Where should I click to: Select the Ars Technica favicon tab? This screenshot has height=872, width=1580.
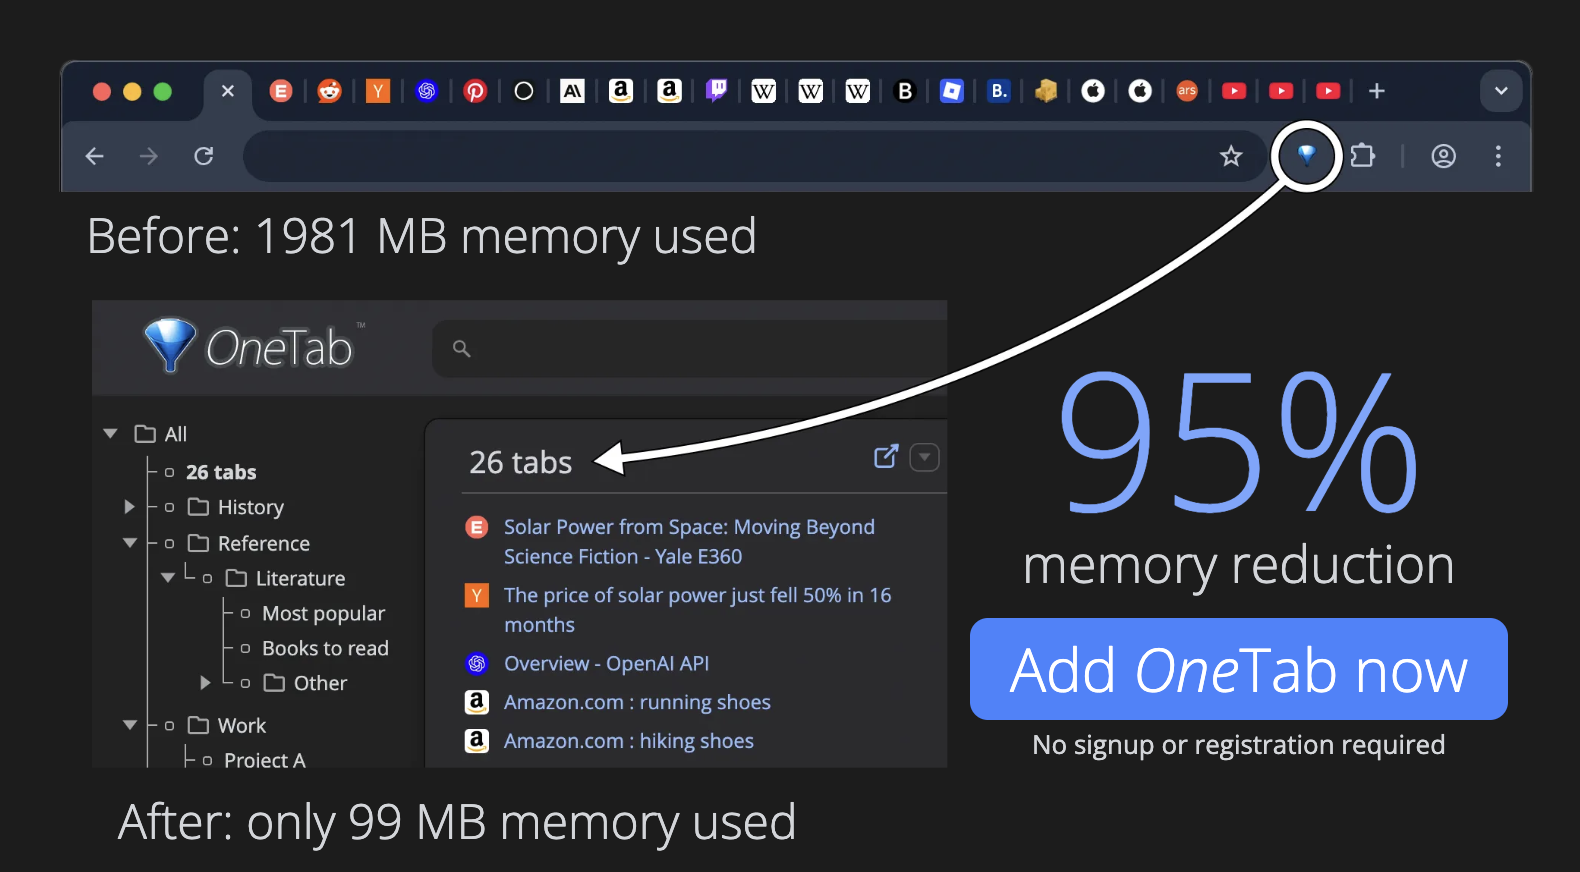pos(1187,91)
